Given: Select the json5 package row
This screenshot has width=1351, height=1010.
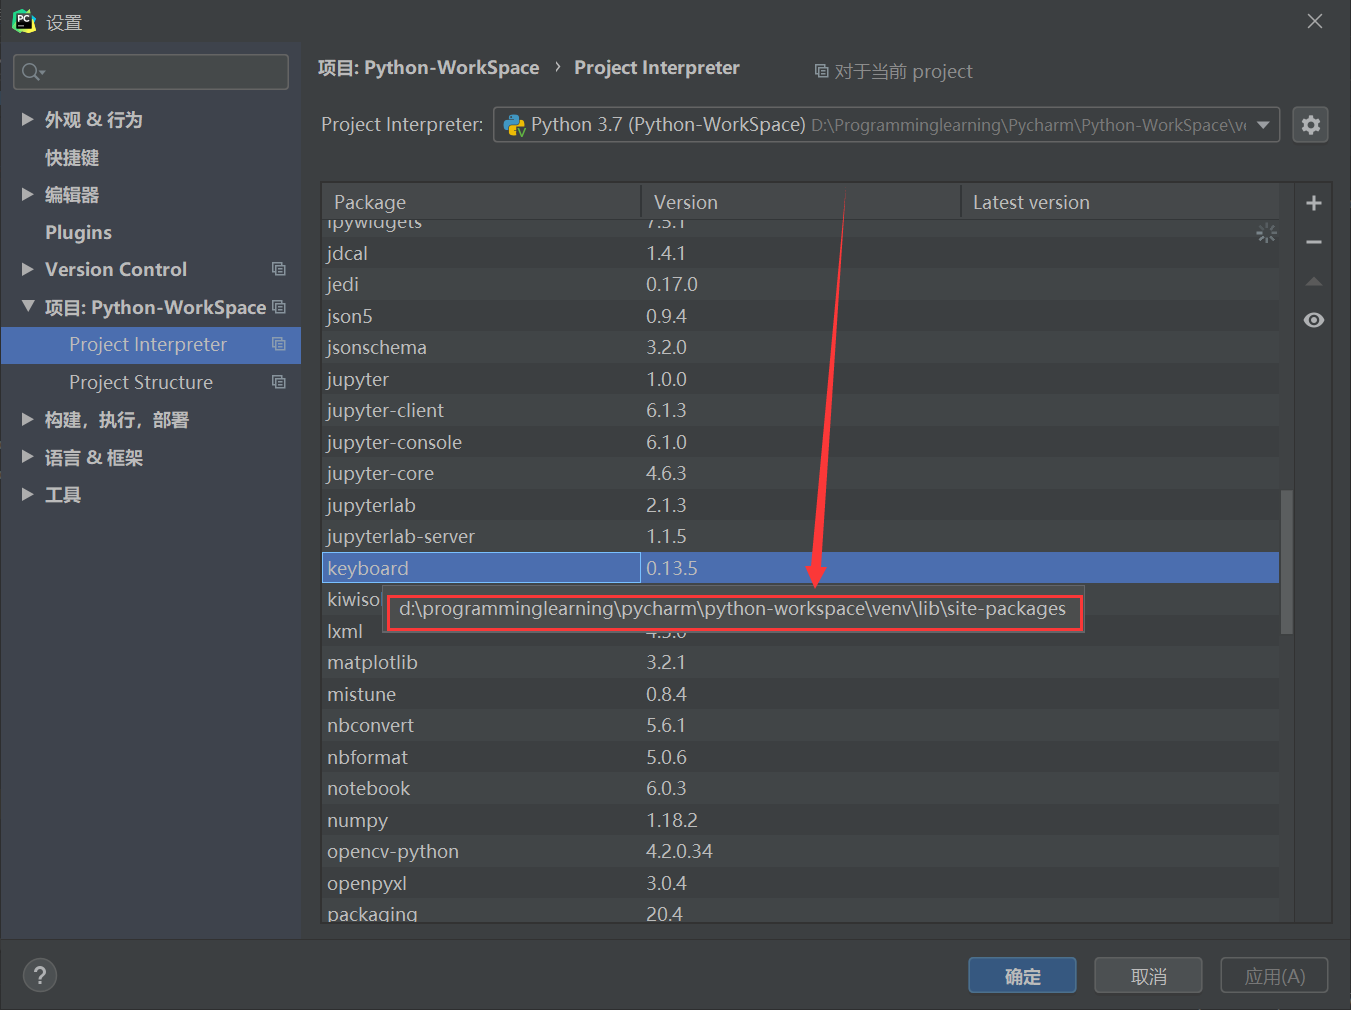Looking at the screenshot, I should click(800, 316).
